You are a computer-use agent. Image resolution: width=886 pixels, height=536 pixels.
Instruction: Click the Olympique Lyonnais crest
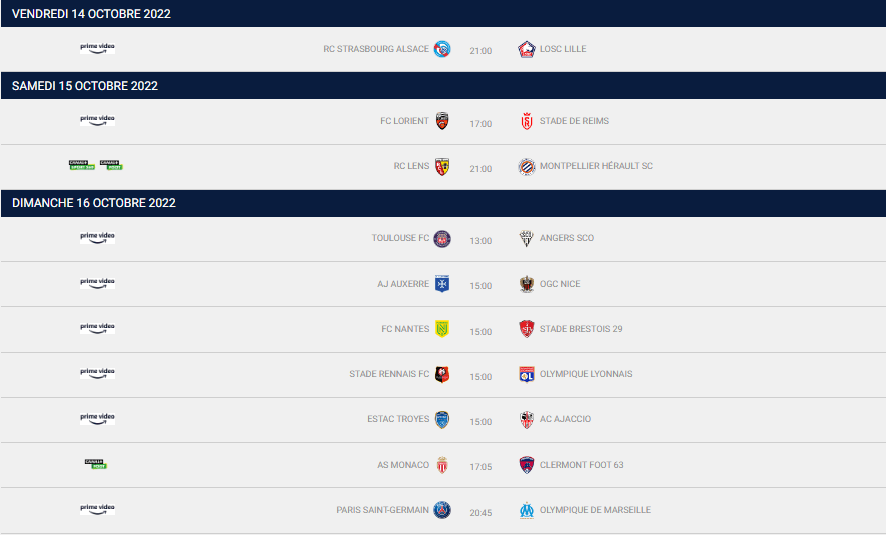(x=527, y=374)
